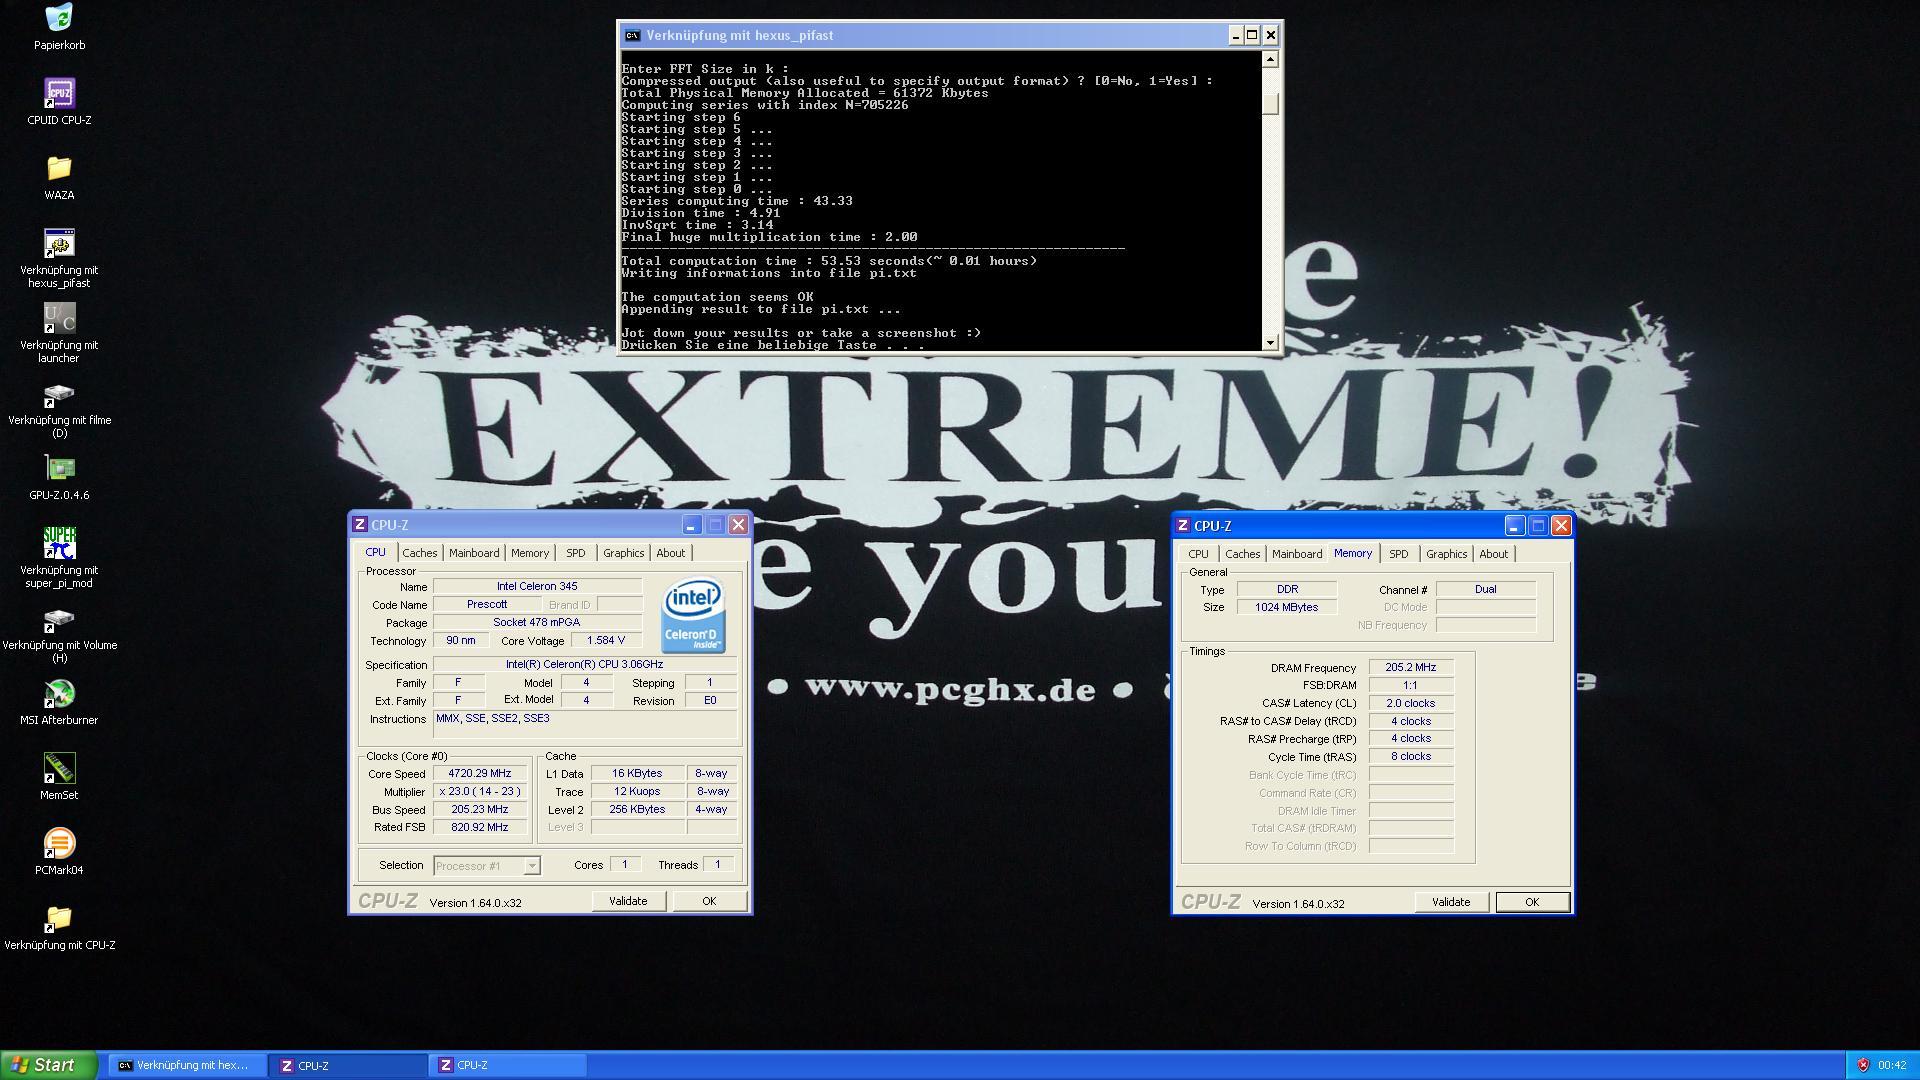Switch to Mainboard tab in right CPU-Z window
Screen dimensions: 1920x1080
click(1297, 554)
